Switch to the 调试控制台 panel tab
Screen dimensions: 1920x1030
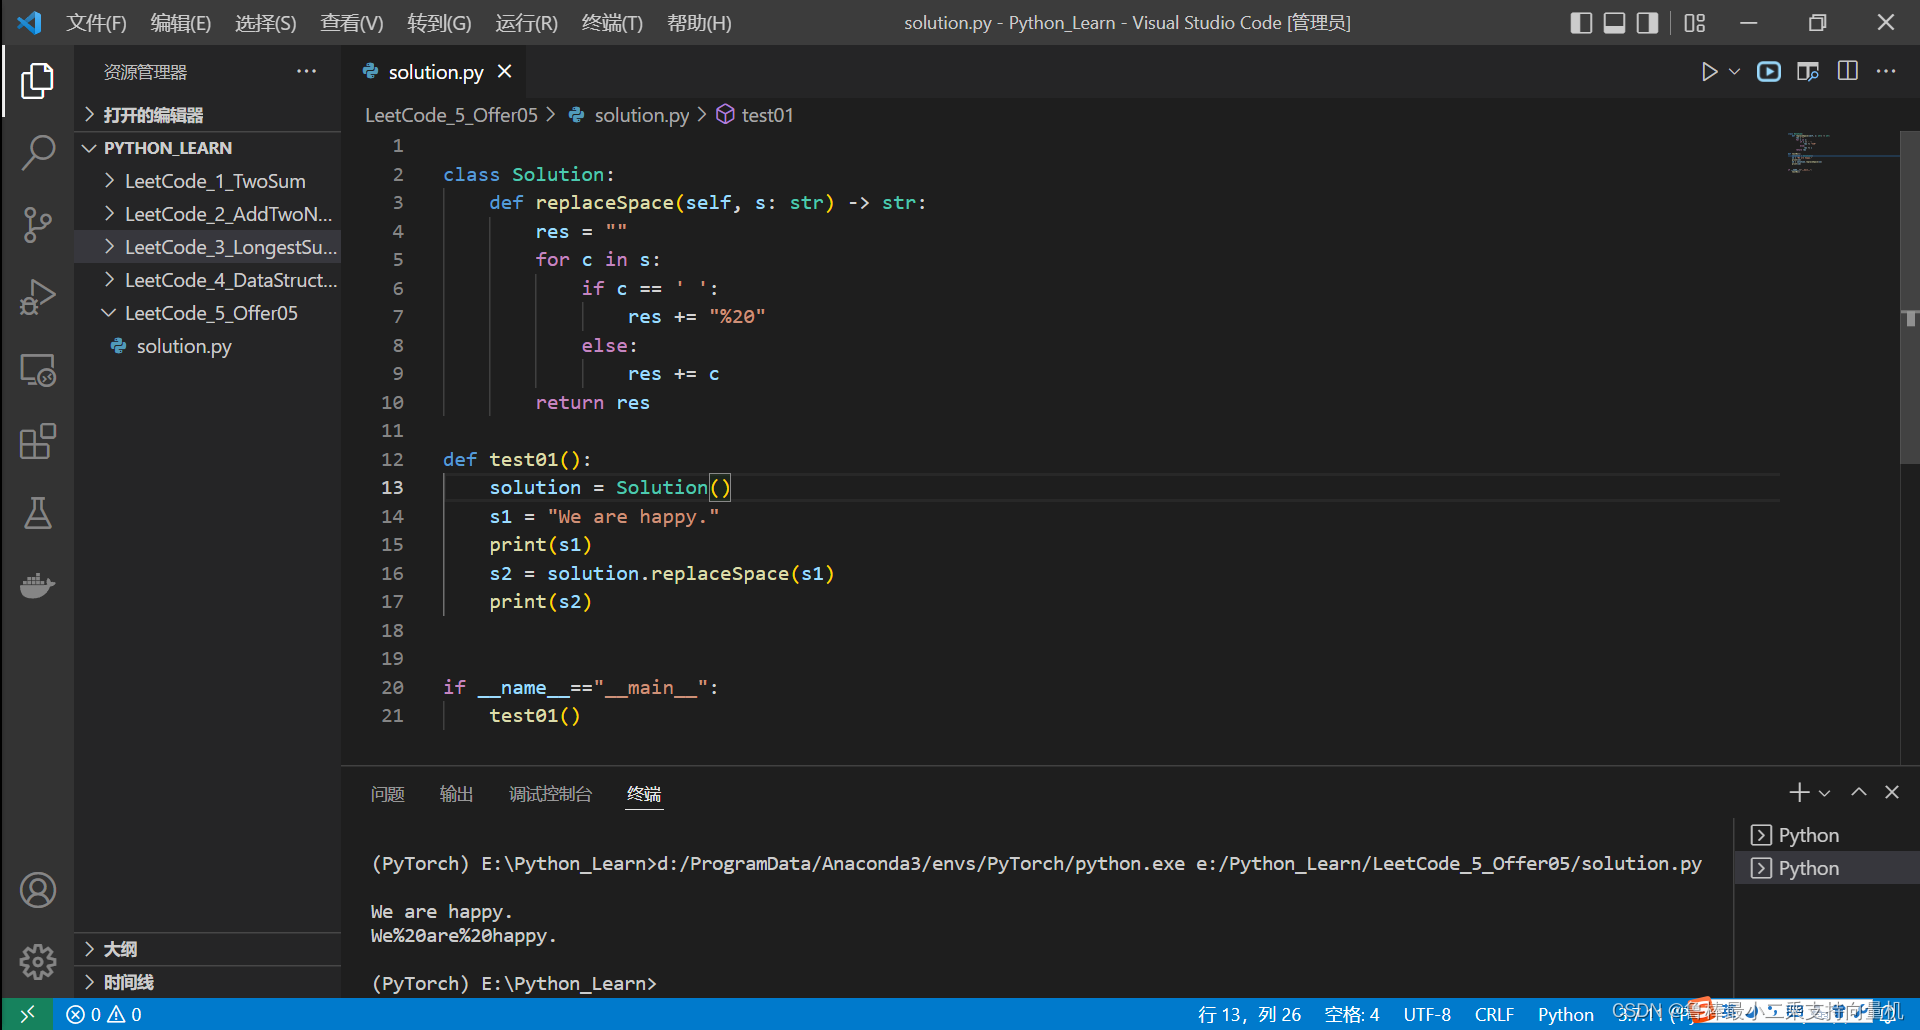click(551, 794)
